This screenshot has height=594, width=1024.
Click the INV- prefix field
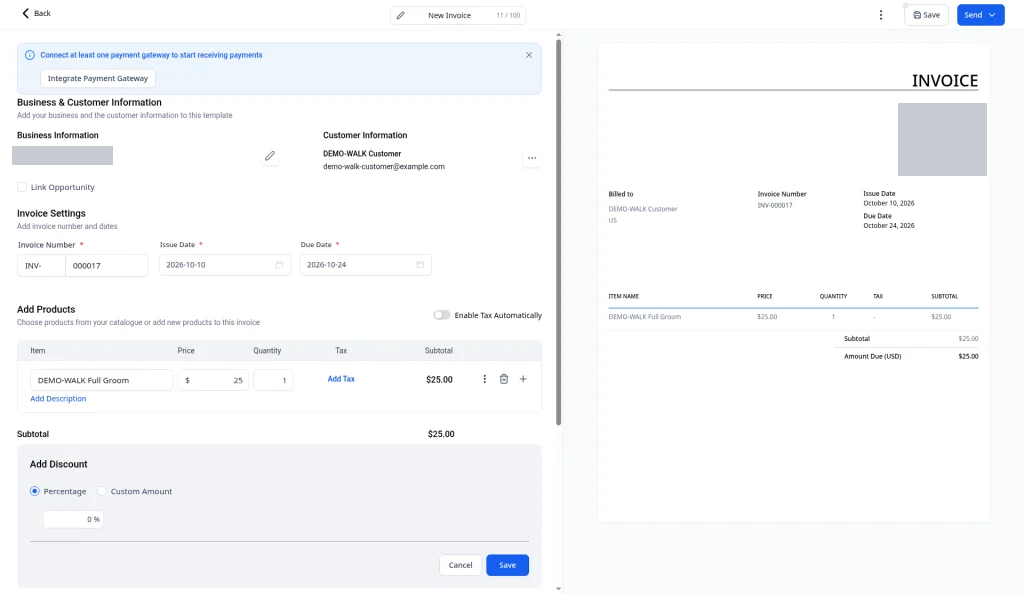pos(41,266)
